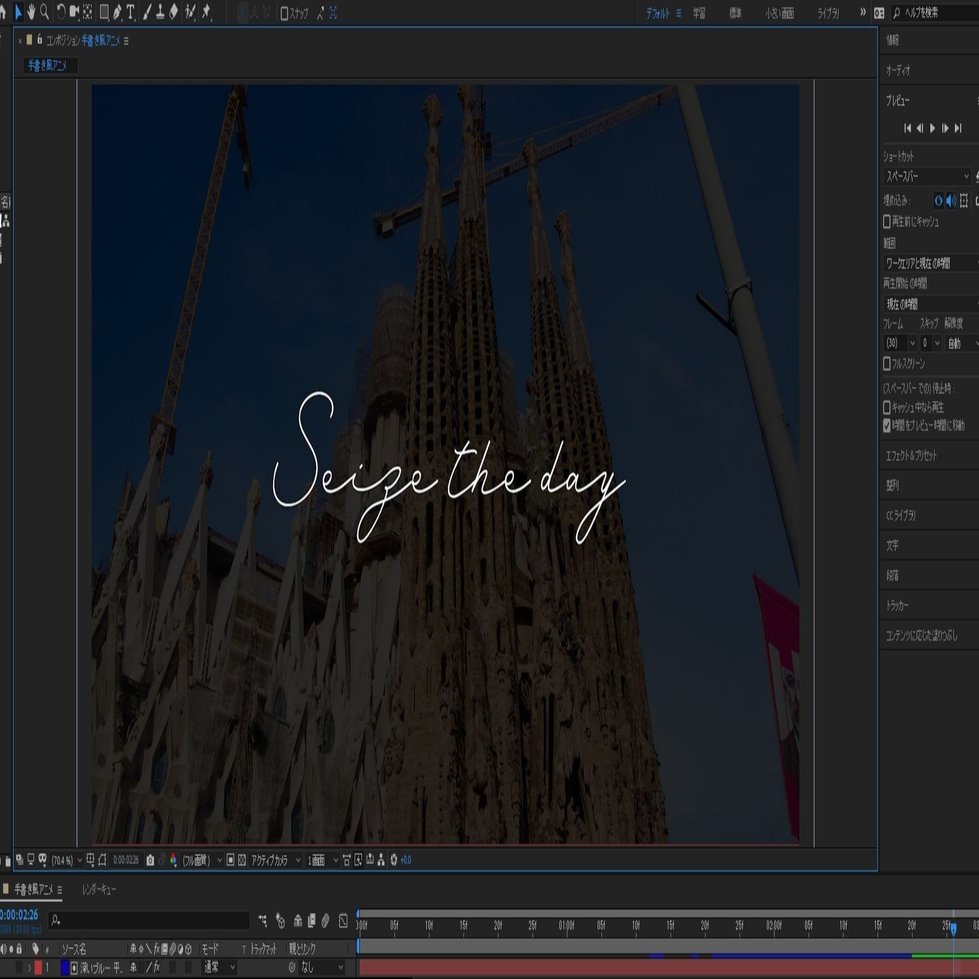Open the grid and guide options icon

91,860
